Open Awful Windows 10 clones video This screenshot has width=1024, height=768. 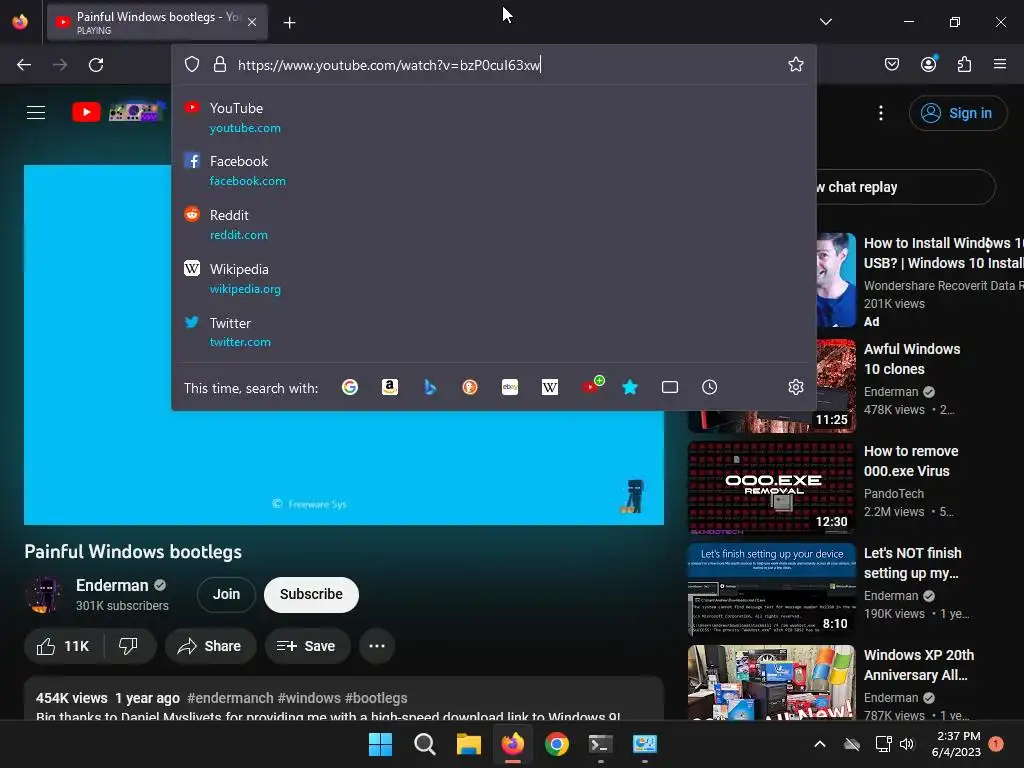tap(912, 359)
